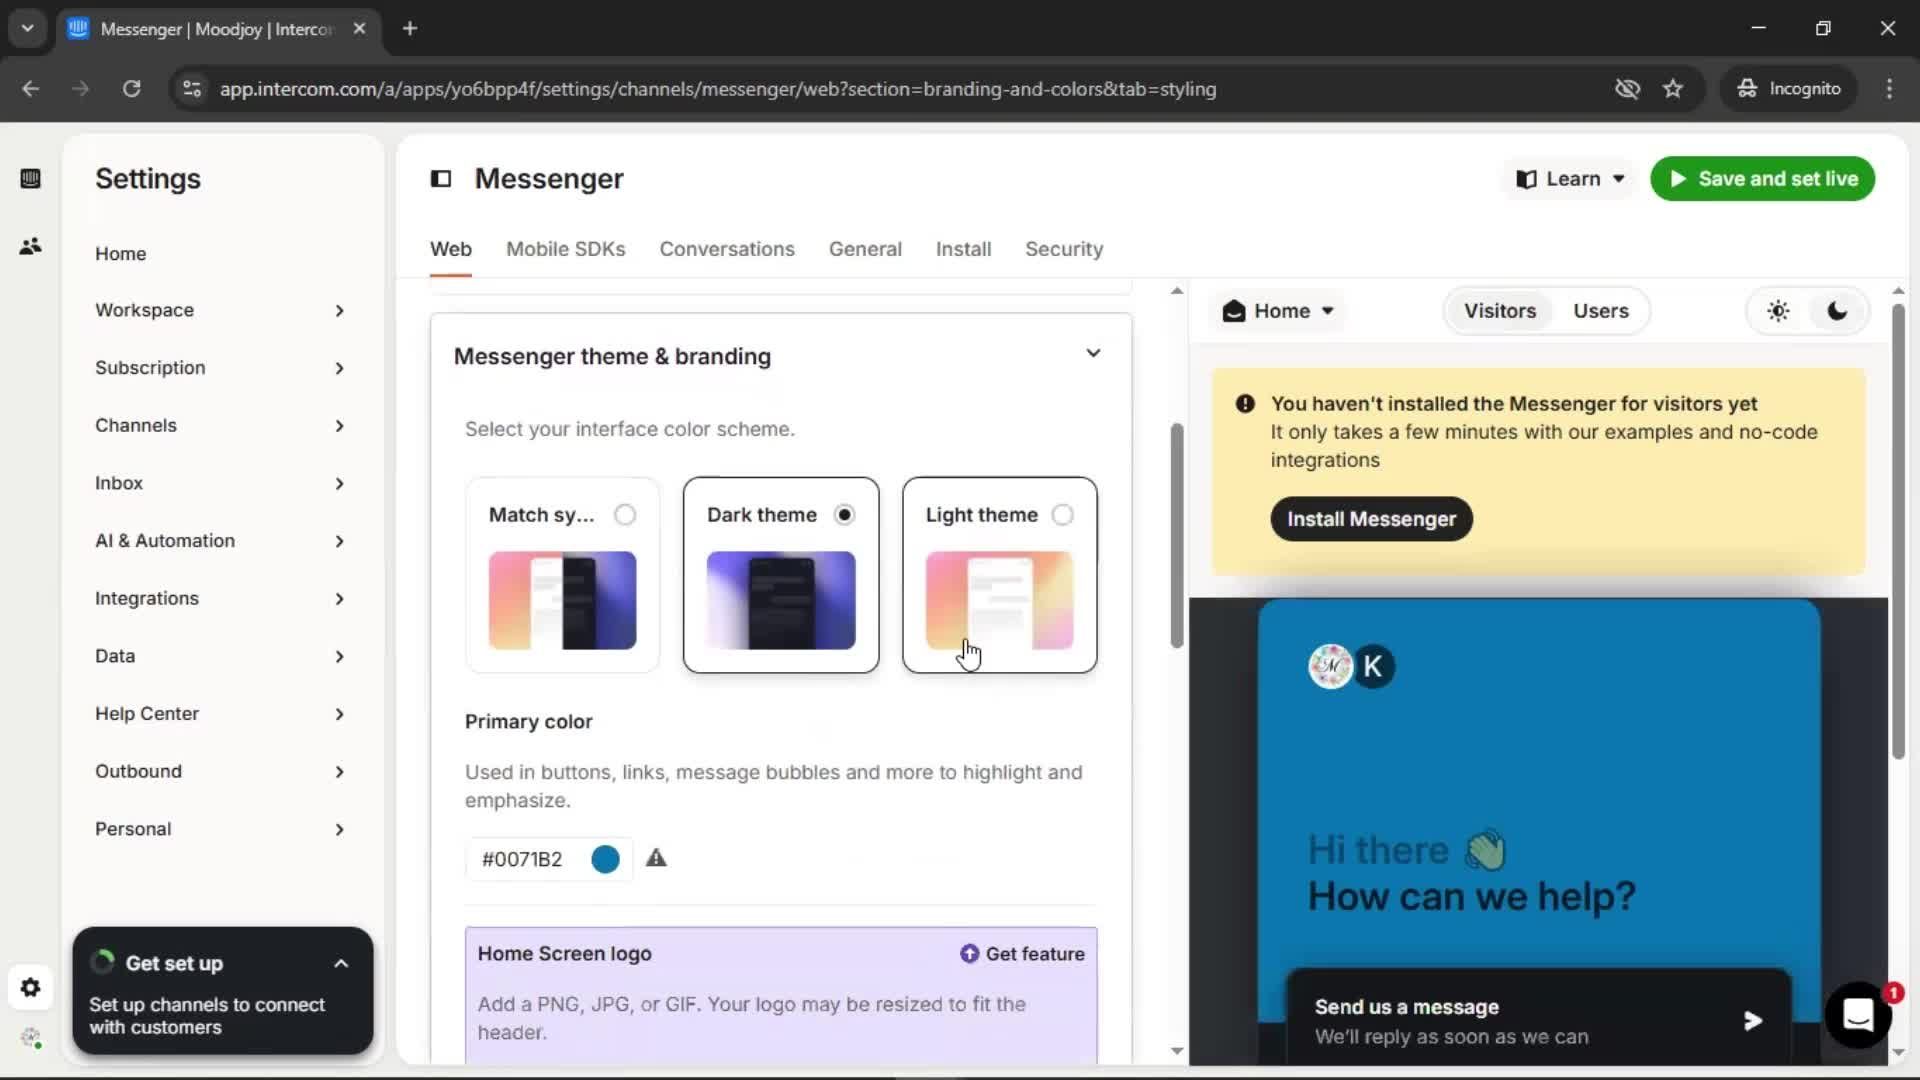This screenshot has width=1920, height=1080.
Task: Click the settings panel vertical scrollbar
Action: coord(1177,536)
